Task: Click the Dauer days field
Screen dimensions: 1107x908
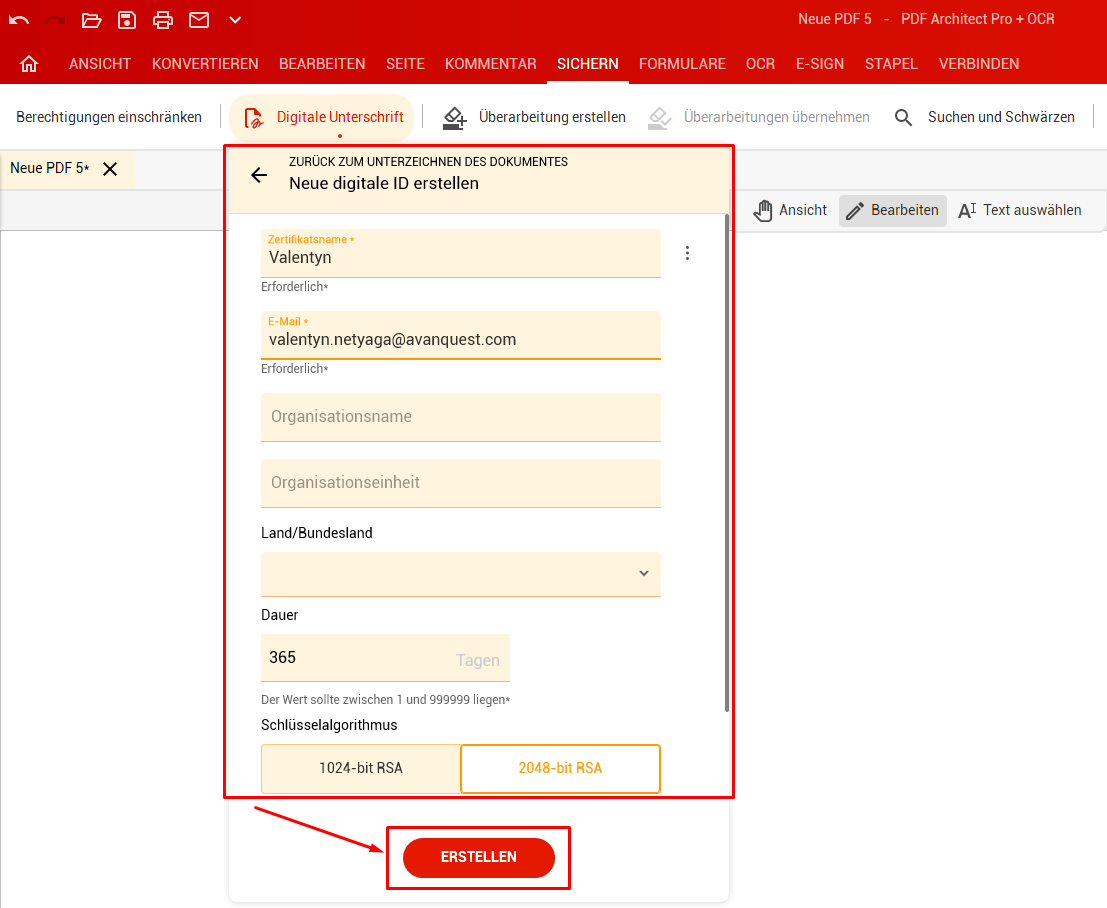Action: point(385,658)
